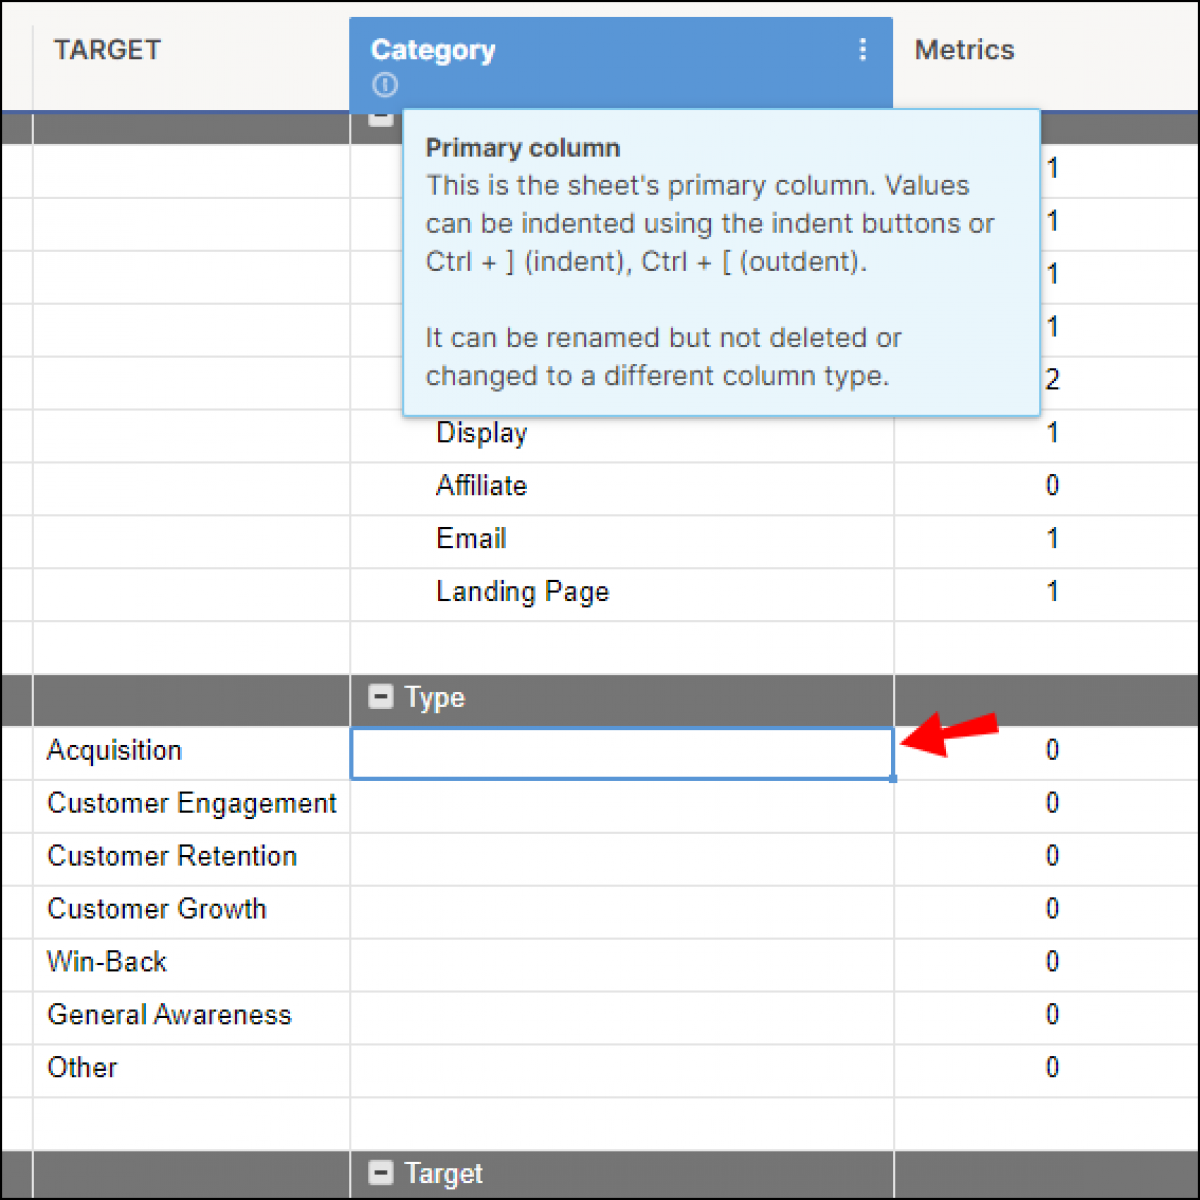Click the empty cell marked by the red arrow
Viewport: 1200px width, 1200px height.
[x=621, y=753]
